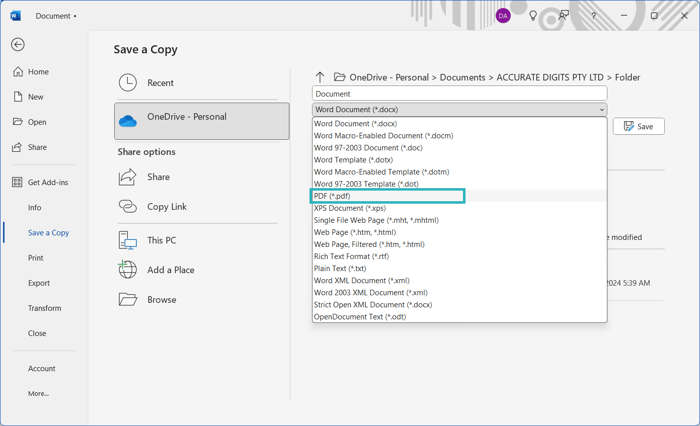This screenshot has width=700, height=426.
Task: Click the OneDrive cloud icon
Action: pos(128,121)
